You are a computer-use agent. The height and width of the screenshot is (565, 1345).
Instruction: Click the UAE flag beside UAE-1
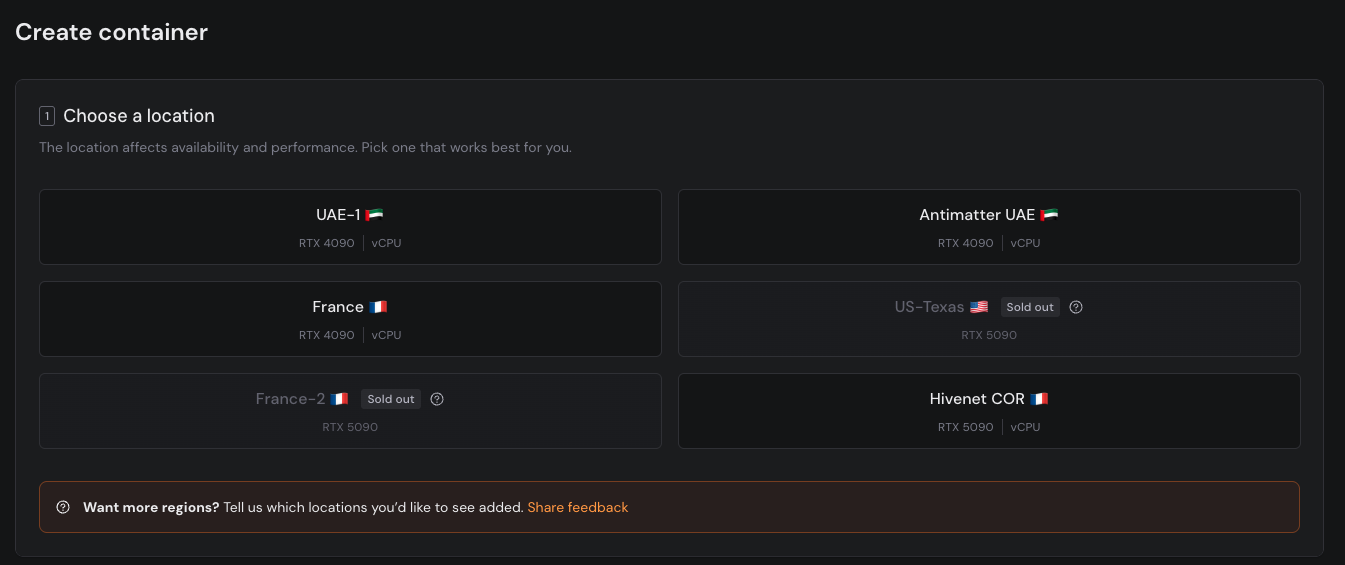click(x=374, y=215)
